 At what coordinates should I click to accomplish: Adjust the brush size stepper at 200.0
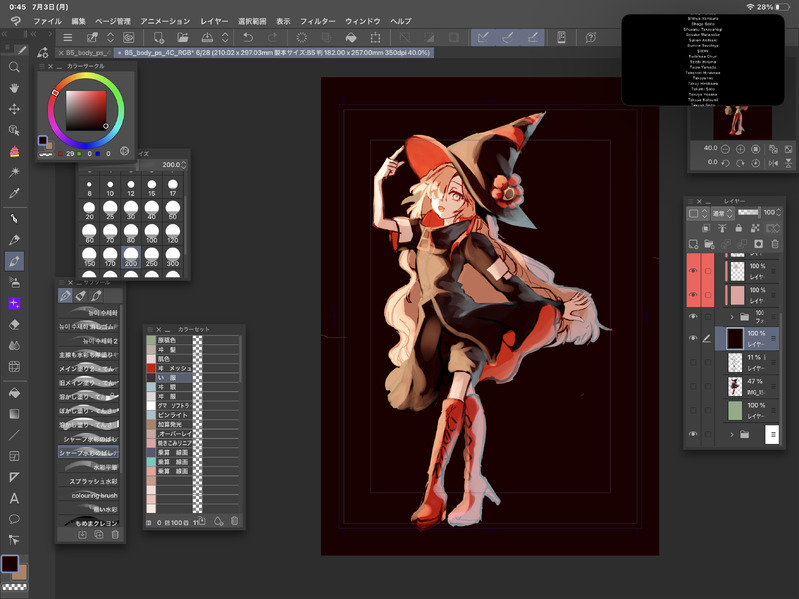[183, 164]
